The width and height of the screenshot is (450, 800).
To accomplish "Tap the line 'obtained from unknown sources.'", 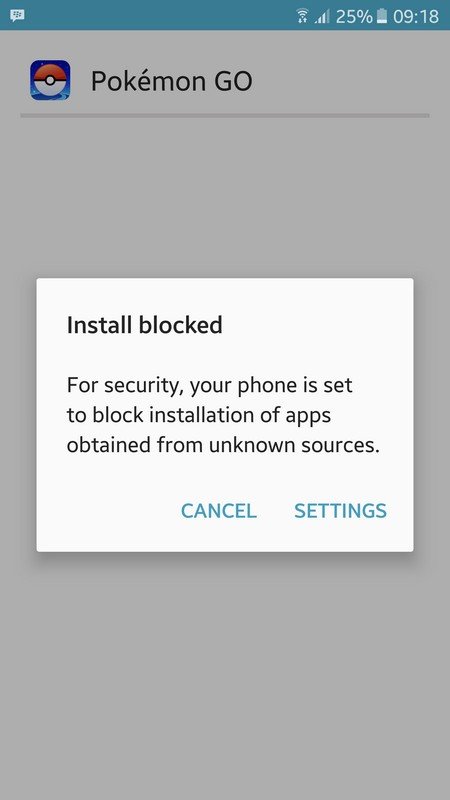I will 223,445.
